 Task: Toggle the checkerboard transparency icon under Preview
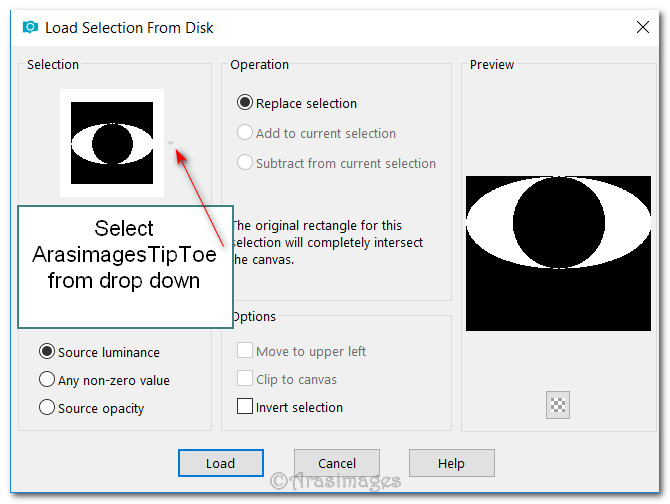pos(558,405)
